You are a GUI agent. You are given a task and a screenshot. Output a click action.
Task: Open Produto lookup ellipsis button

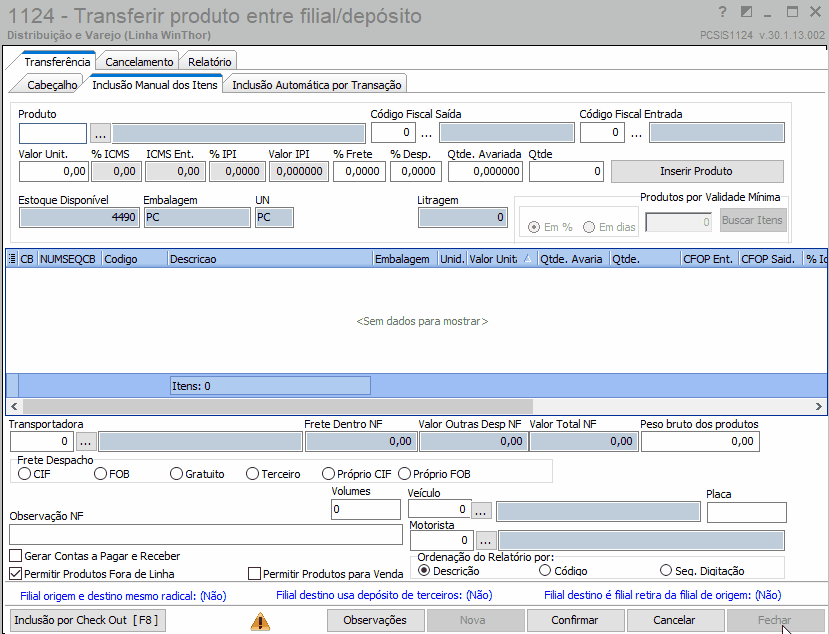(100, 133)
